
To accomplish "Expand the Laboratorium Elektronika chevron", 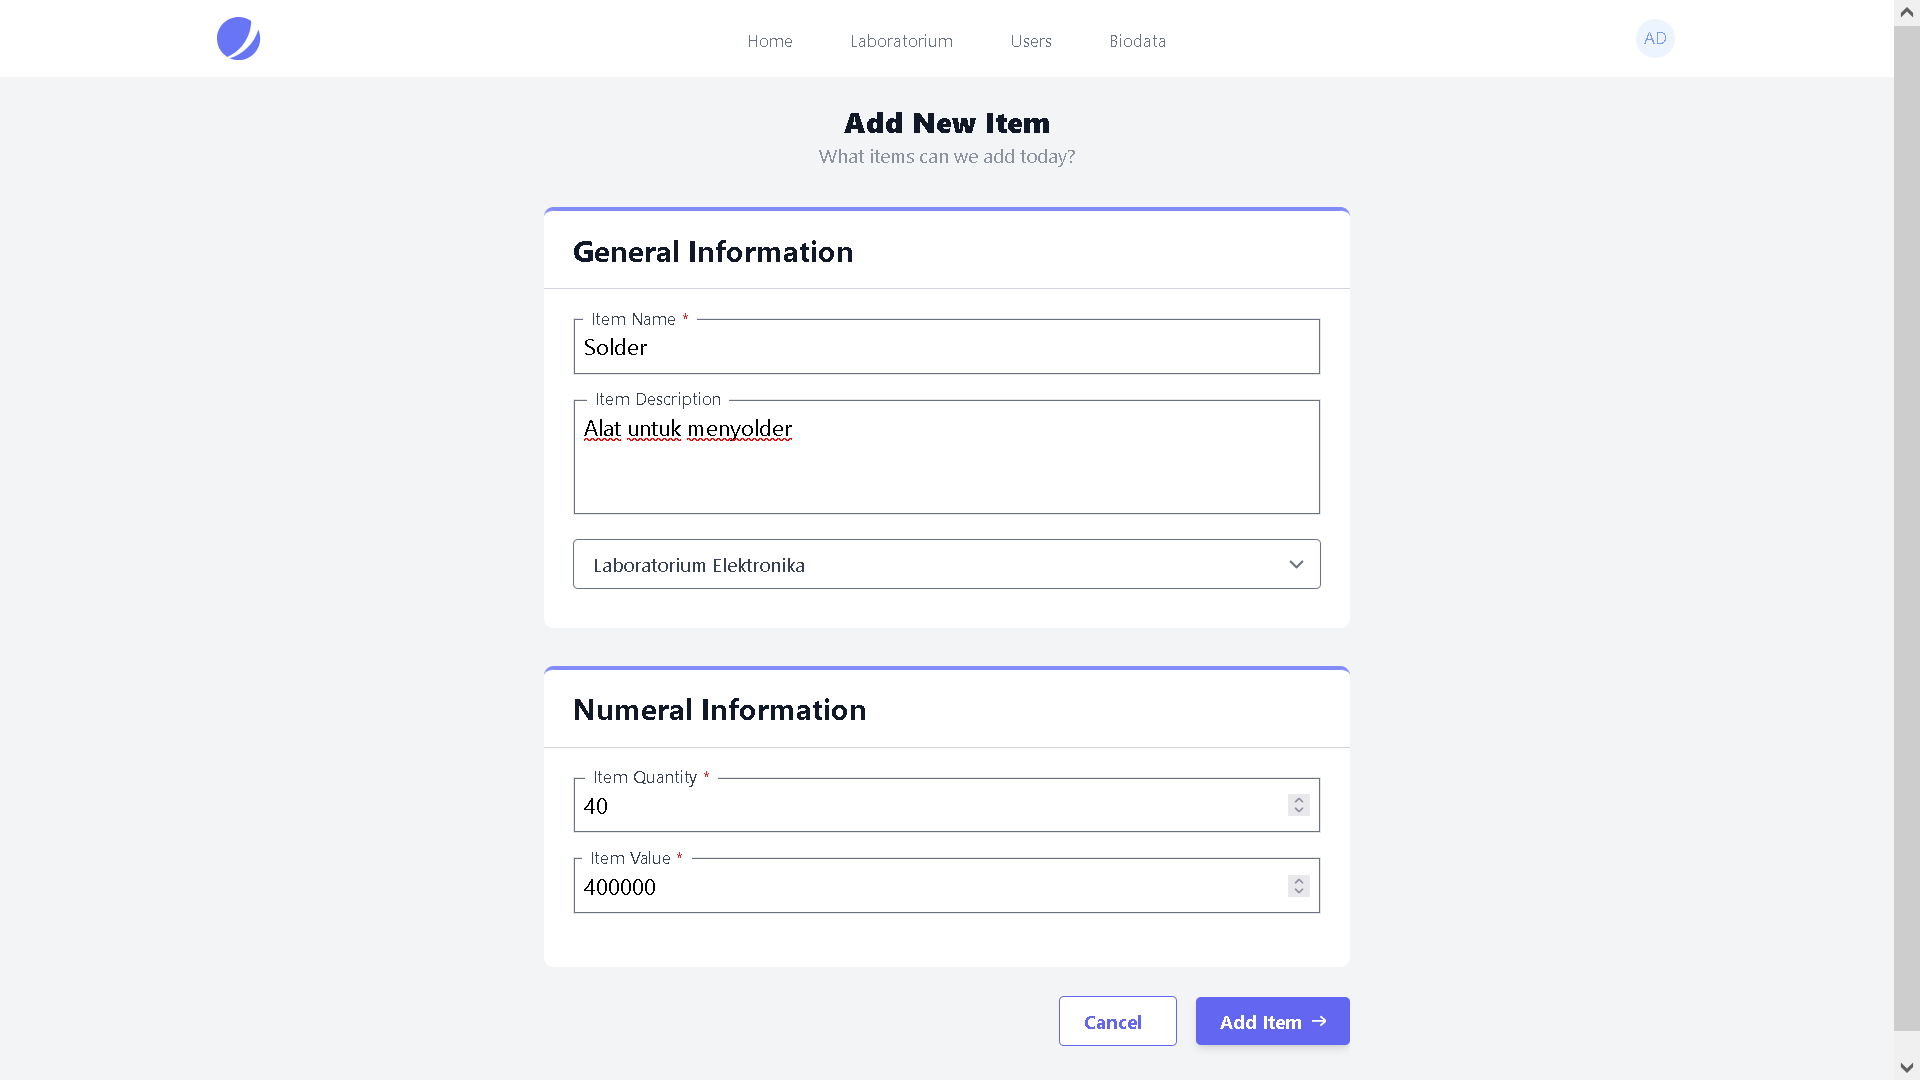I will pyautogui.click(x=1296, y=564).
